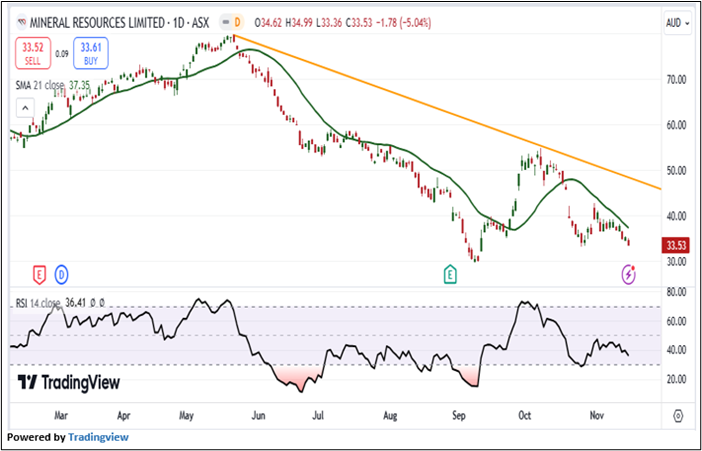Click the Jun label on the time axis
Image resolution: width=702 pixels, height=451 pixels.
258,416
